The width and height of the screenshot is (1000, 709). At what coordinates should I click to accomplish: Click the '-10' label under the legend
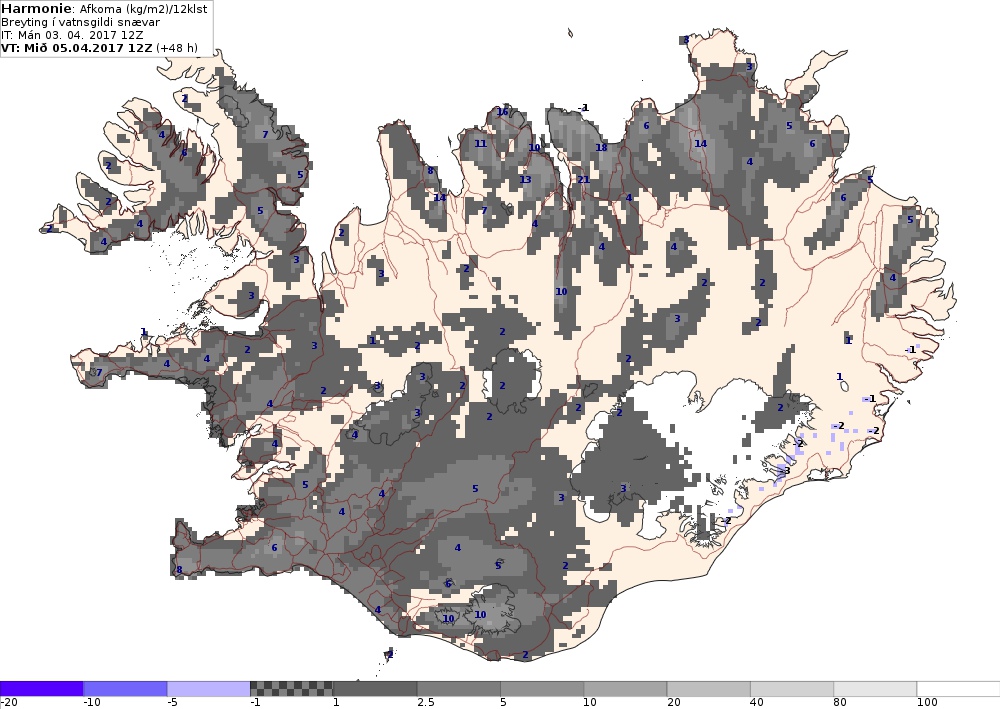pyautogui.click(x=92, y=703)
